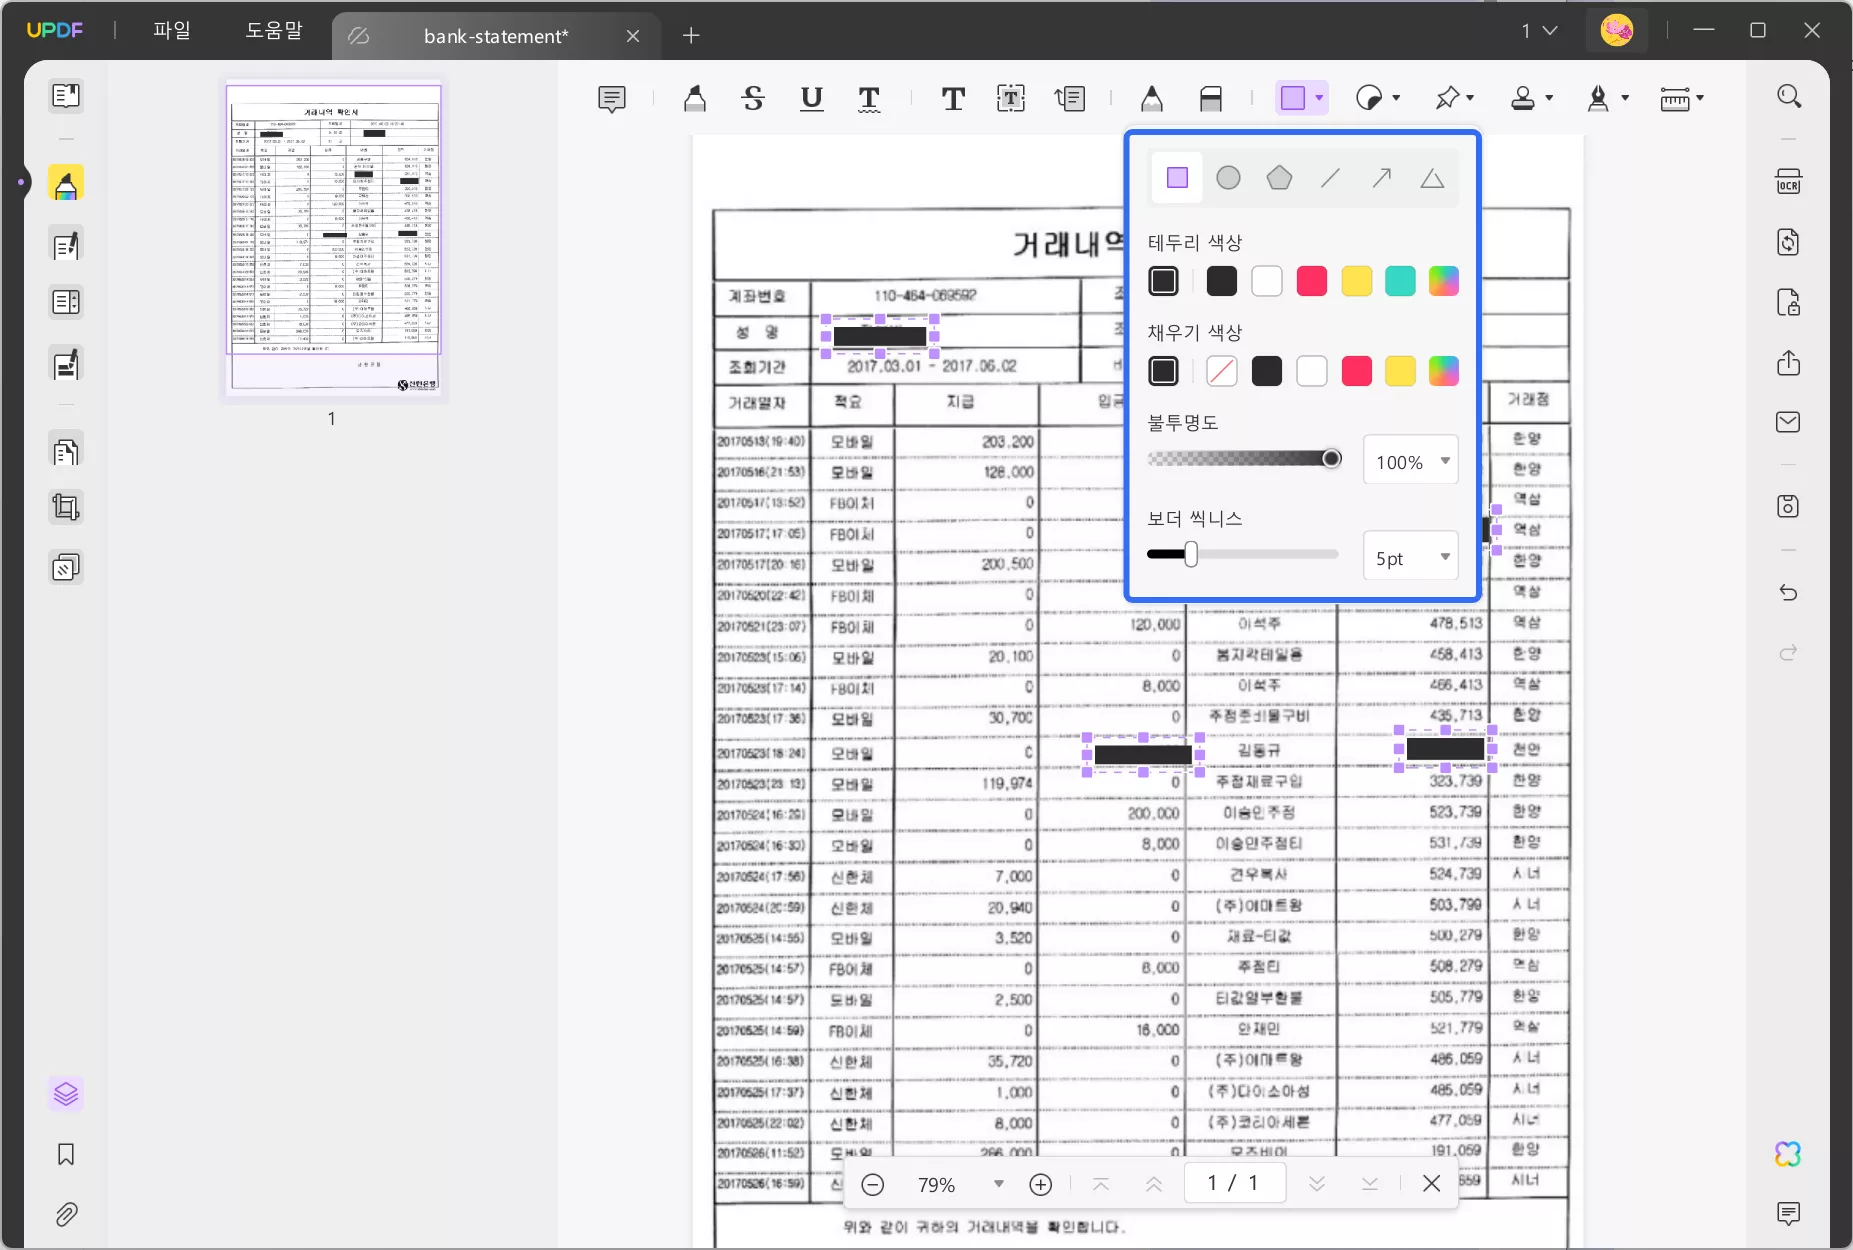
Task: Select the text box tool
Action: [x=1011, y=98]
